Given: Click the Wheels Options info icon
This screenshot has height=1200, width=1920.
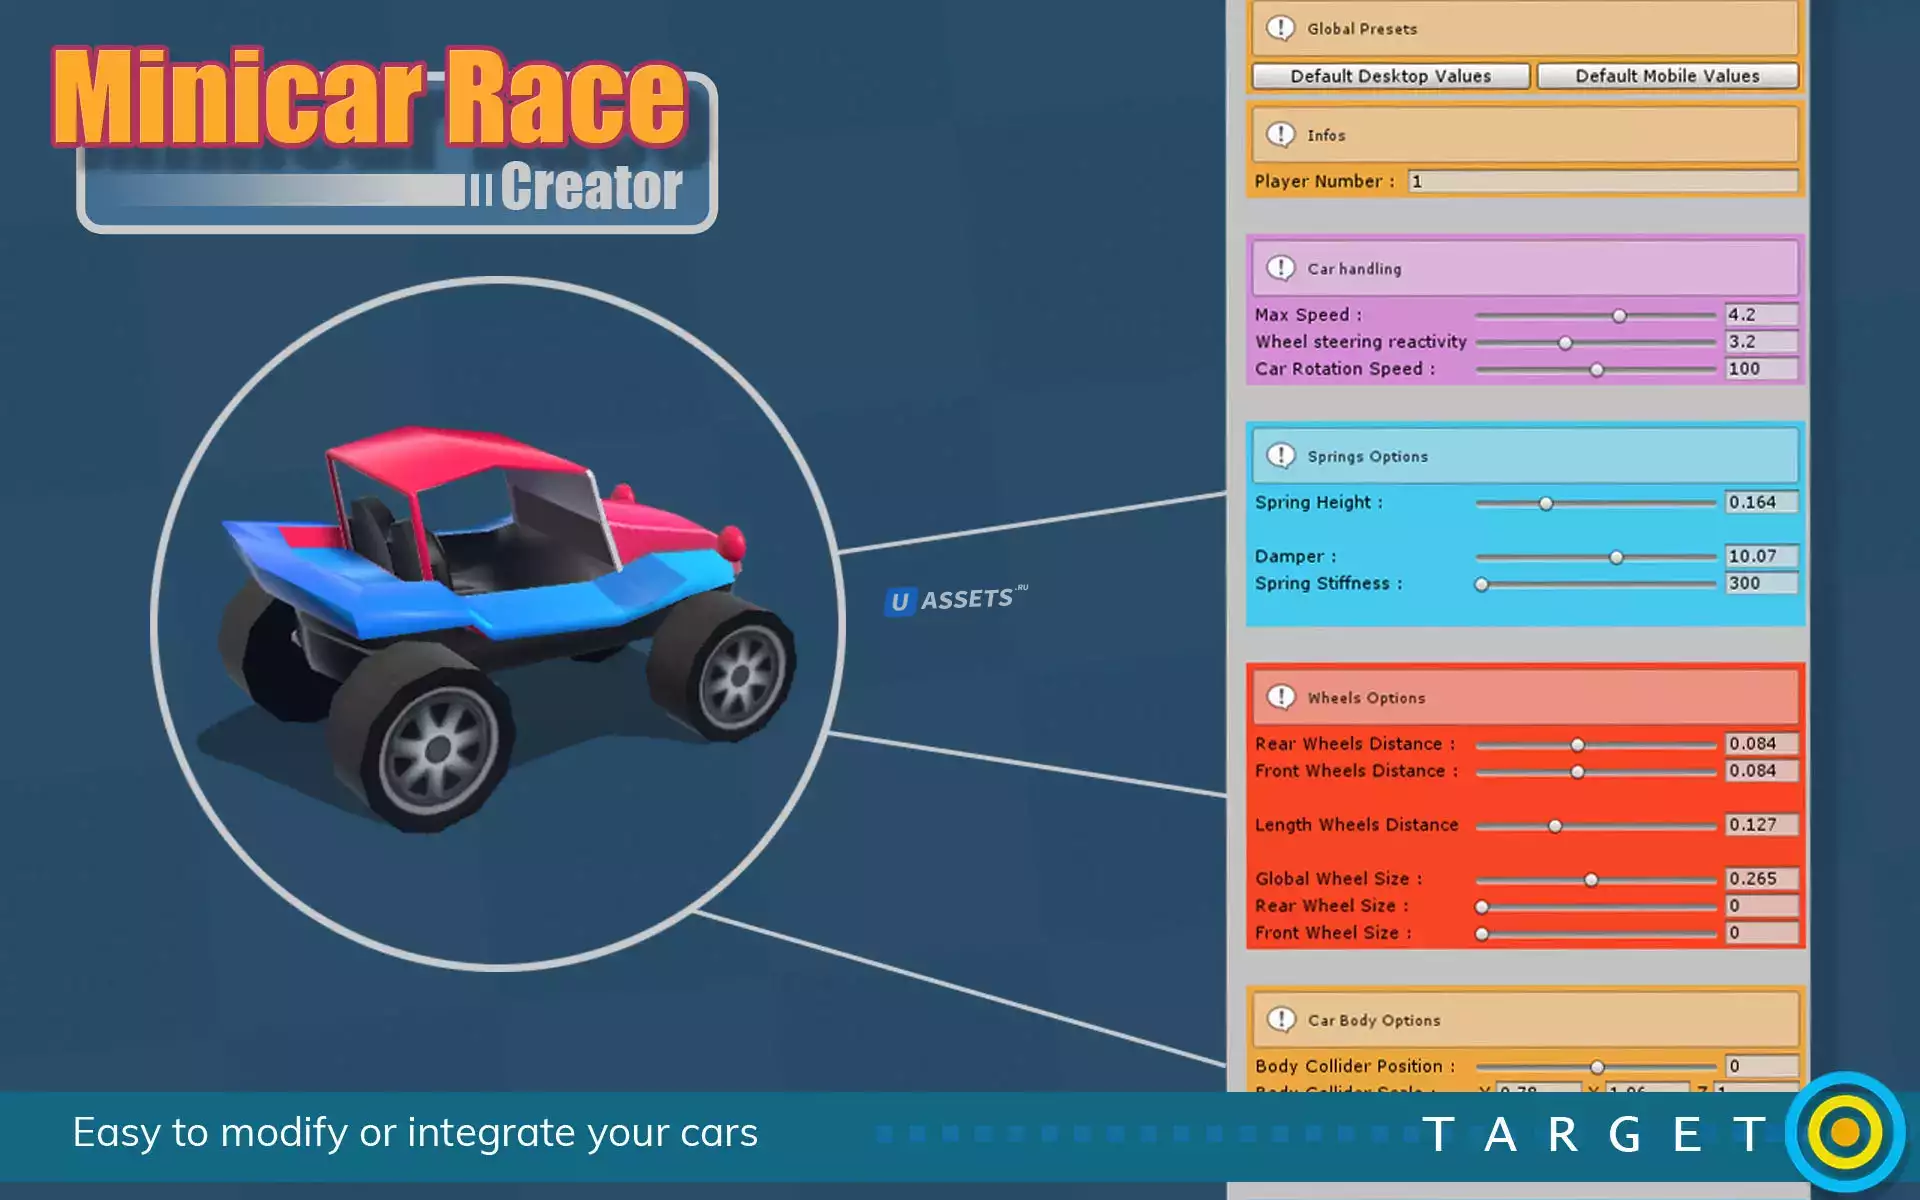Looking at the screenshot, I should pyautogui.click(x=1280, y=697).
